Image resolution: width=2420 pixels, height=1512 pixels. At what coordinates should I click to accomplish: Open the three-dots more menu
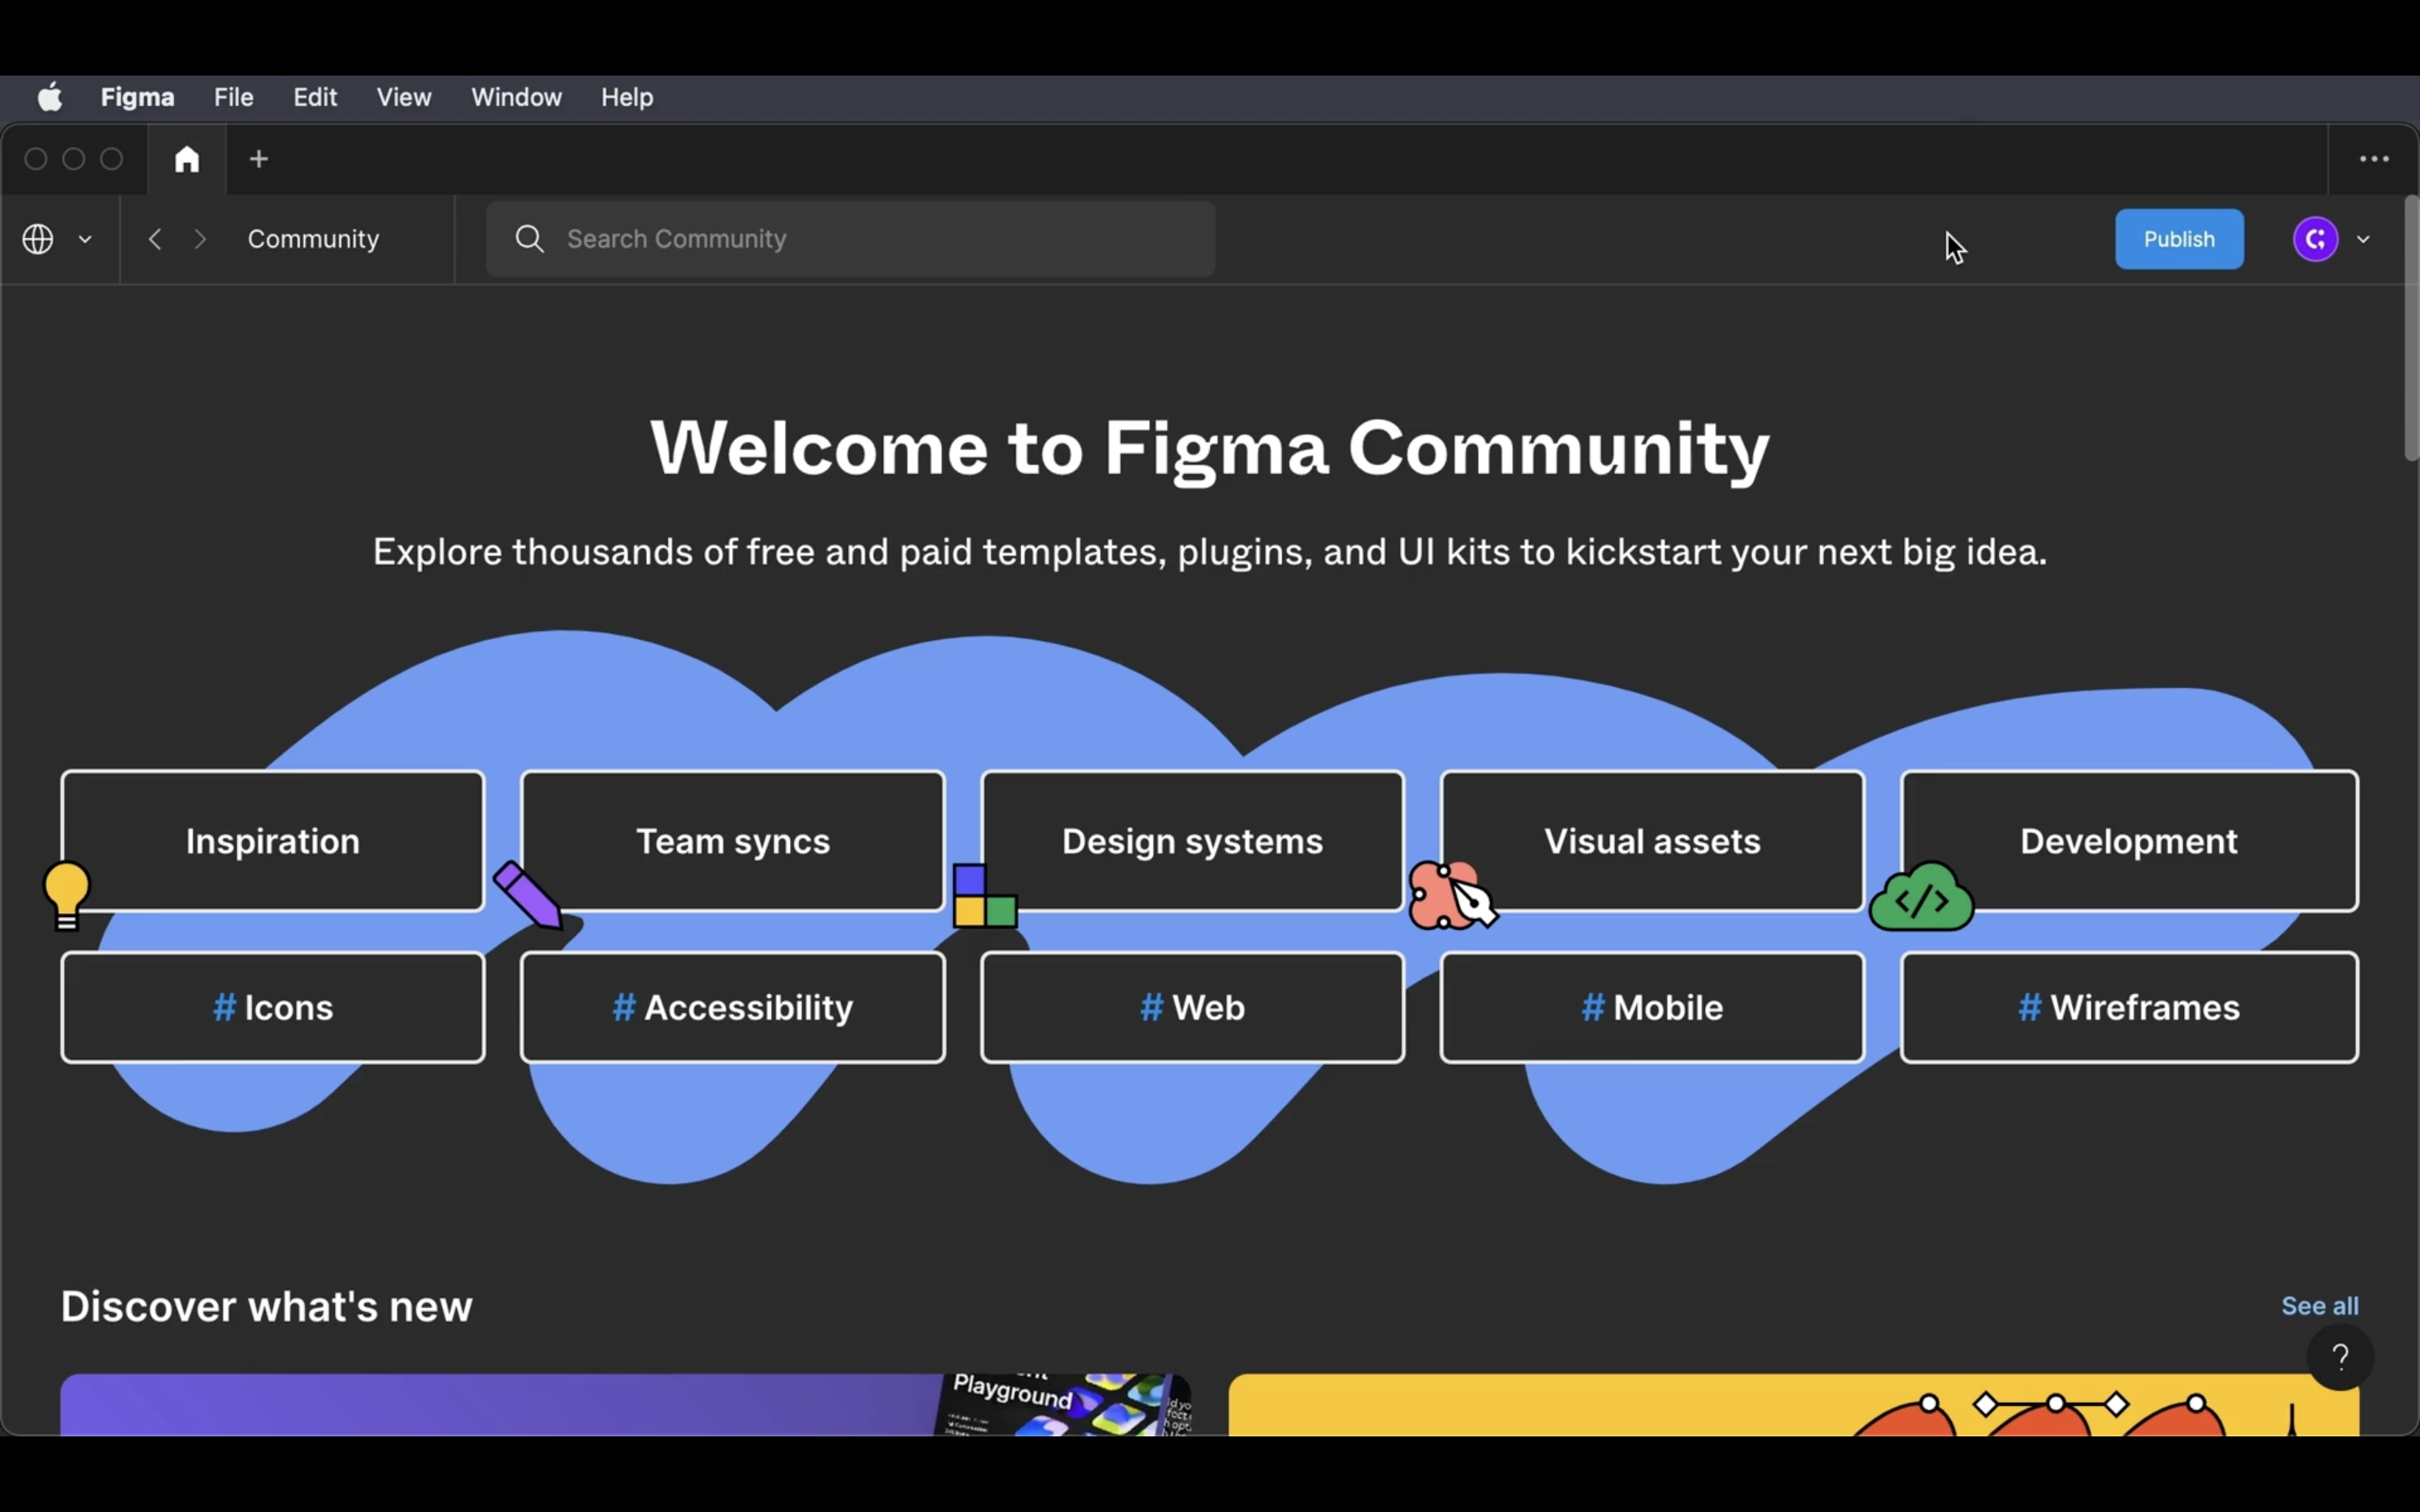coord(2374,159)
